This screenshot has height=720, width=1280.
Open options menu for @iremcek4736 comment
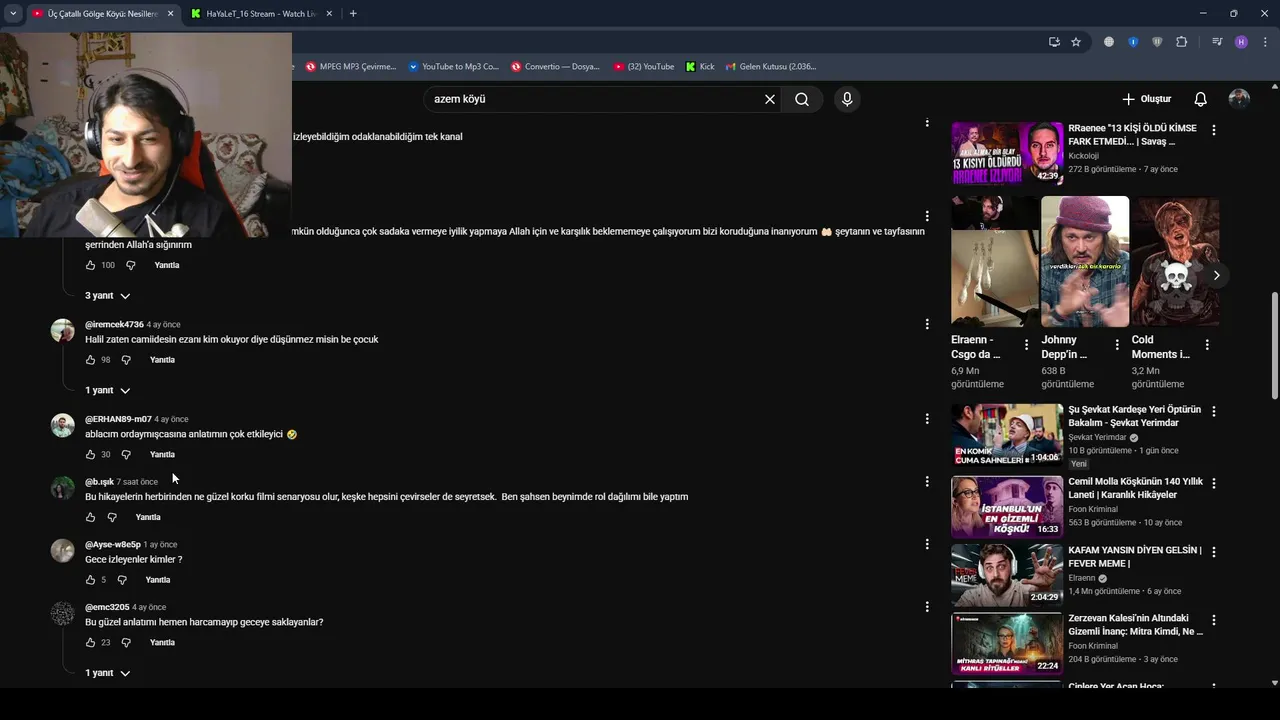tap(927, 324)
